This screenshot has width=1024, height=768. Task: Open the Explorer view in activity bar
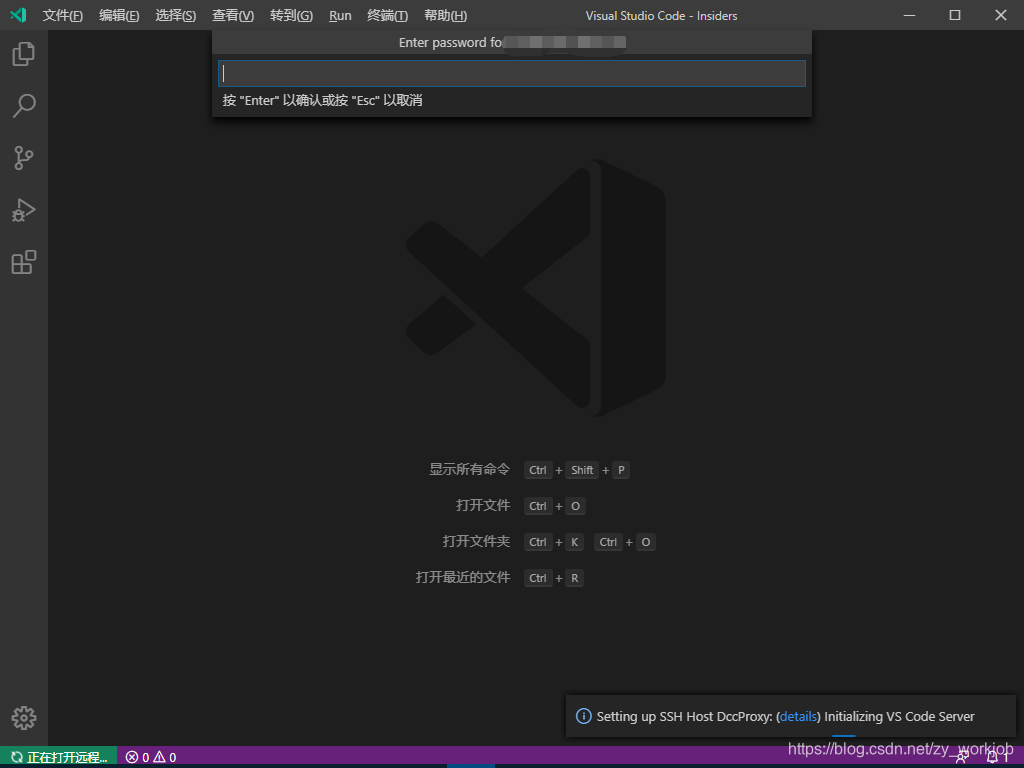pyautogui.click(x=24, y=54)
